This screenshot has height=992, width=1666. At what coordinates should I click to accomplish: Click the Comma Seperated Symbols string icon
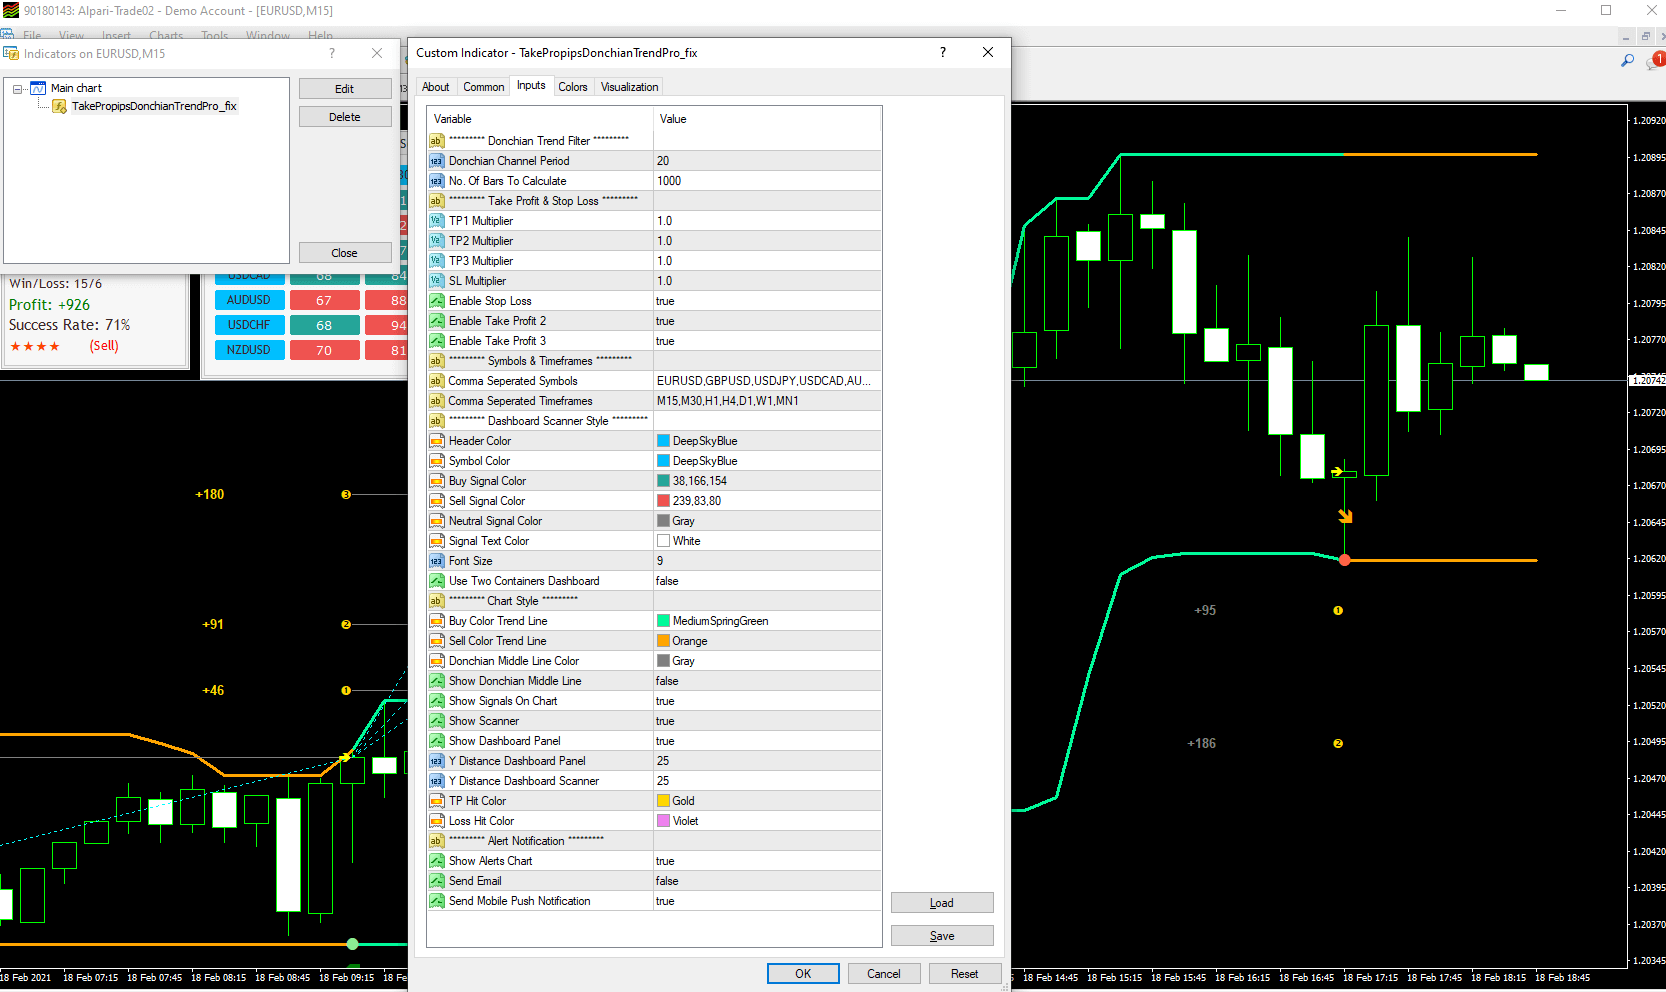[436, 381]
